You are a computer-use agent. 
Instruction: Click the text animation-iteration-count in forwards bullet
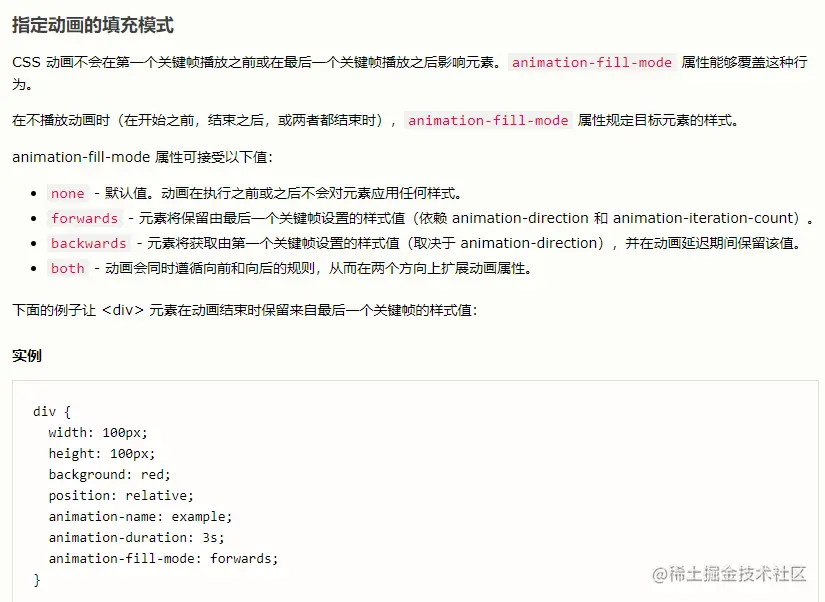(x=703, y=218)
